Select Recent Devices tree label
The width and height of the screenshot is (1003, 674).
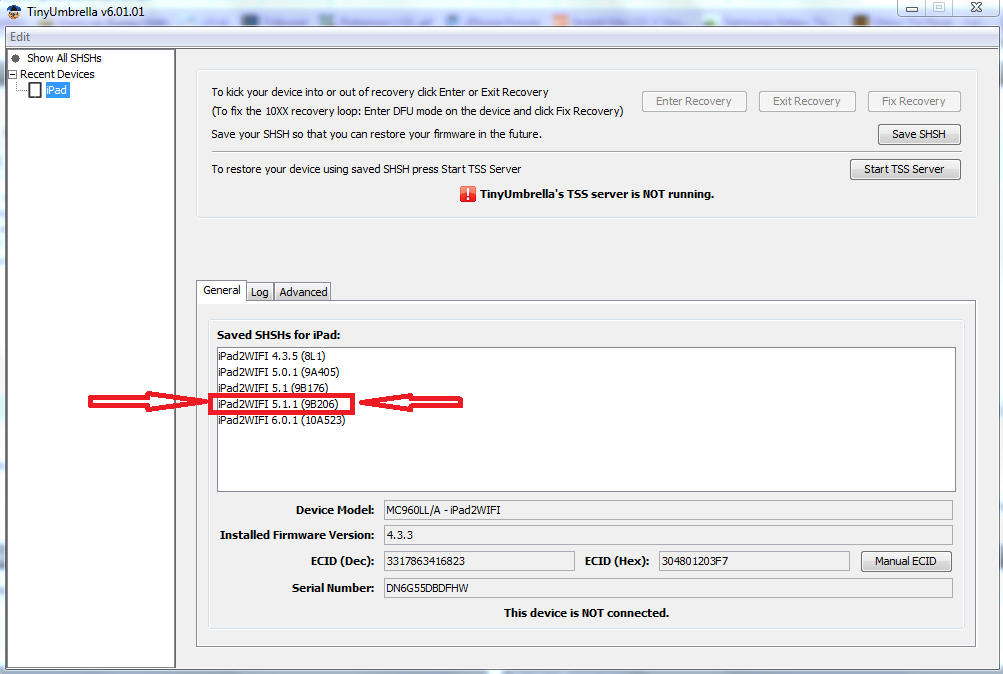57,74
